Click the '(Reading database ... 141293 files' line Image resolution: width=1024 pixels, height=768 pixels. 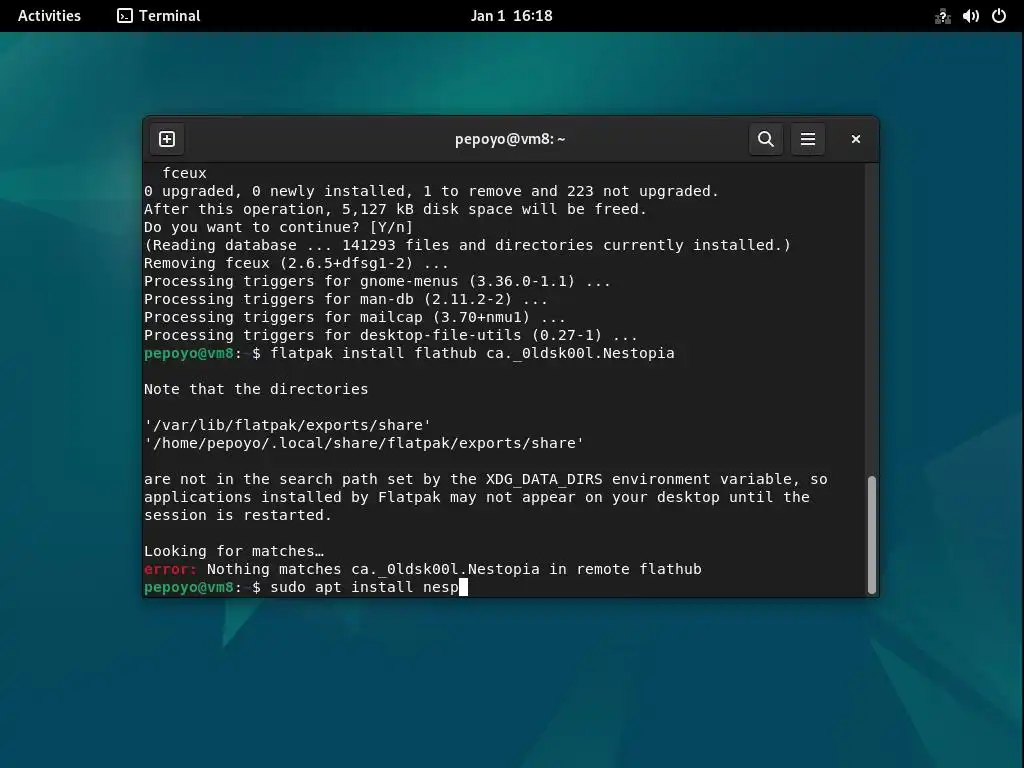(x=467, y=246)
